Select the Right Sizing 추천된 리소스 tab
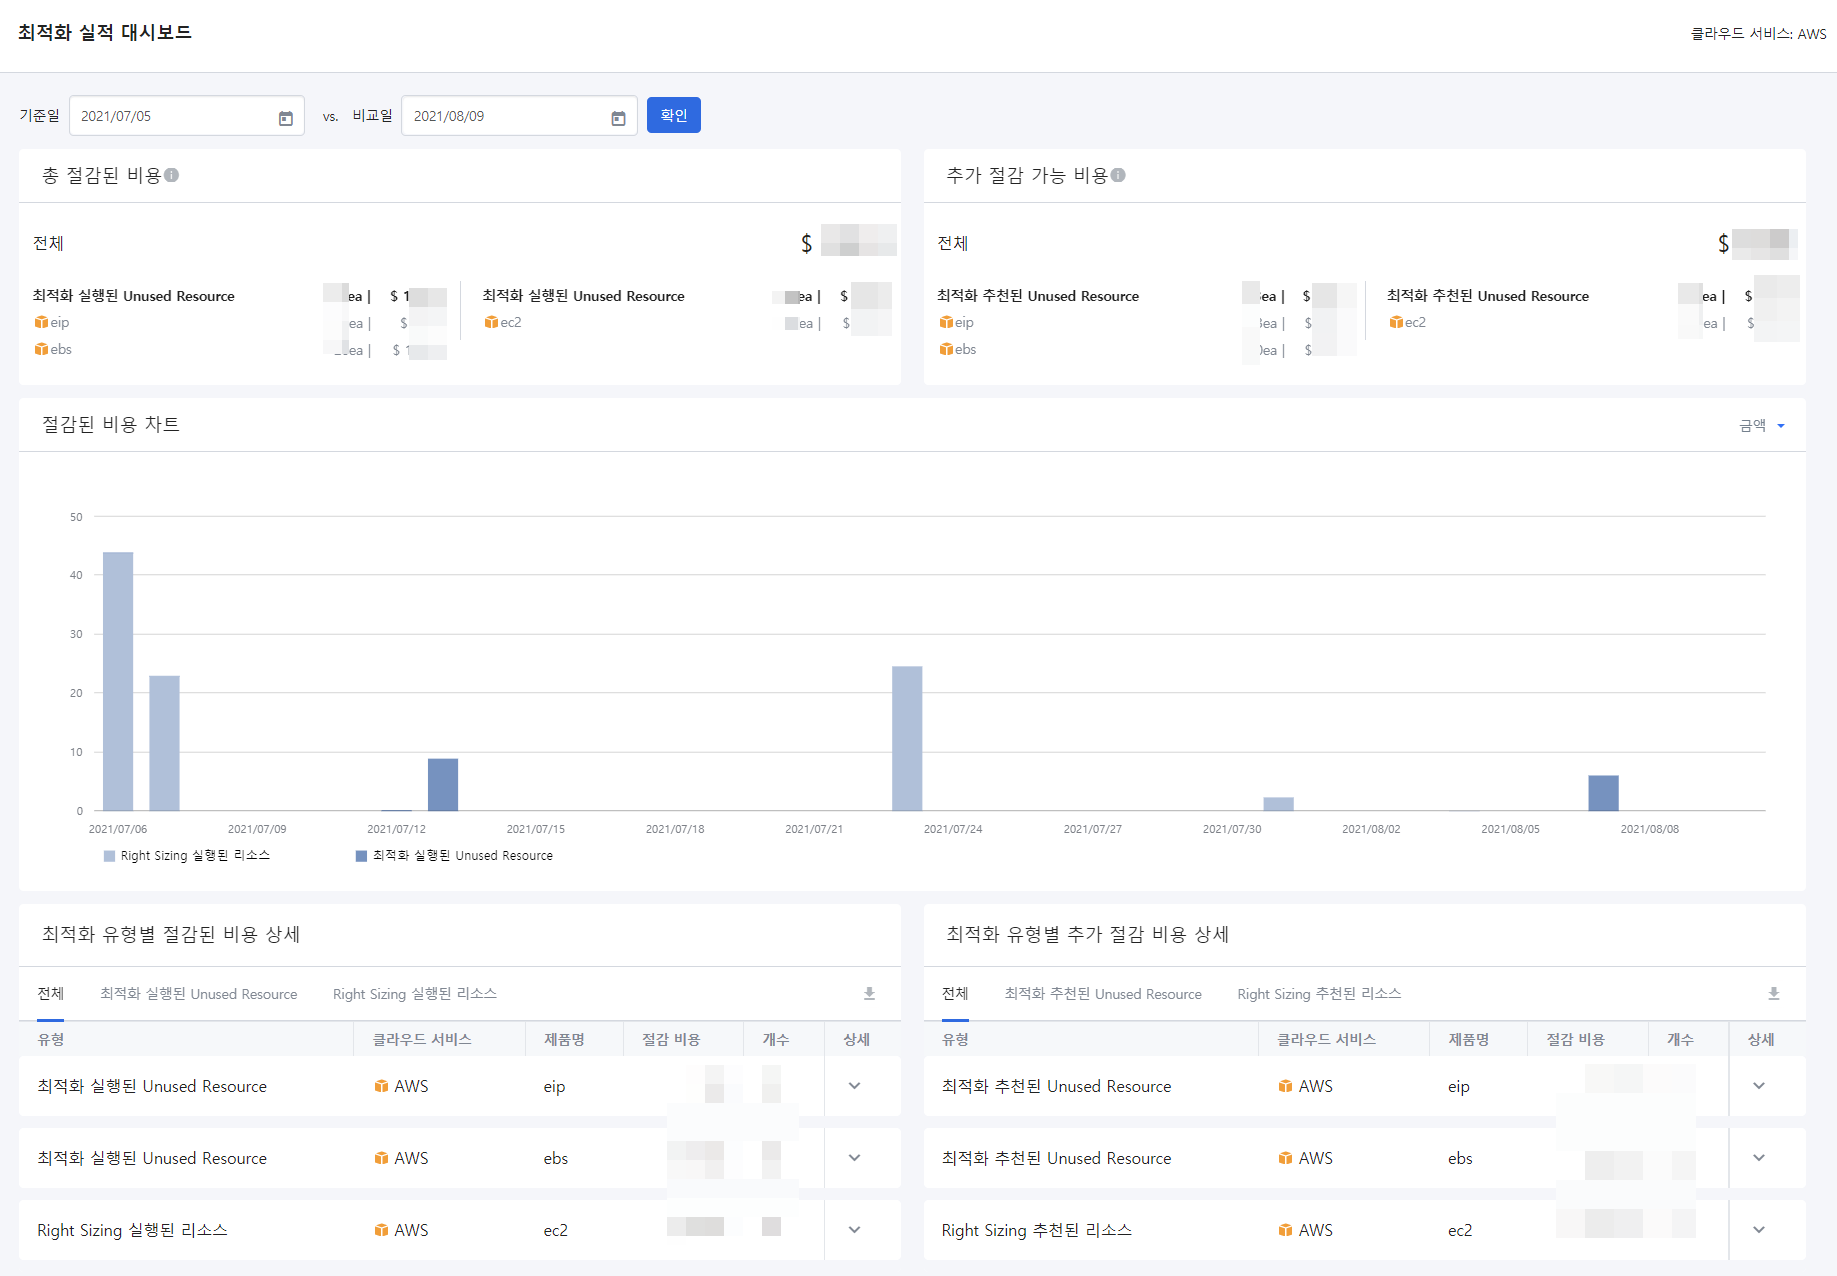Image resolution: width=1837 pixels, height=1276 pixels. tap(1318, 994)
